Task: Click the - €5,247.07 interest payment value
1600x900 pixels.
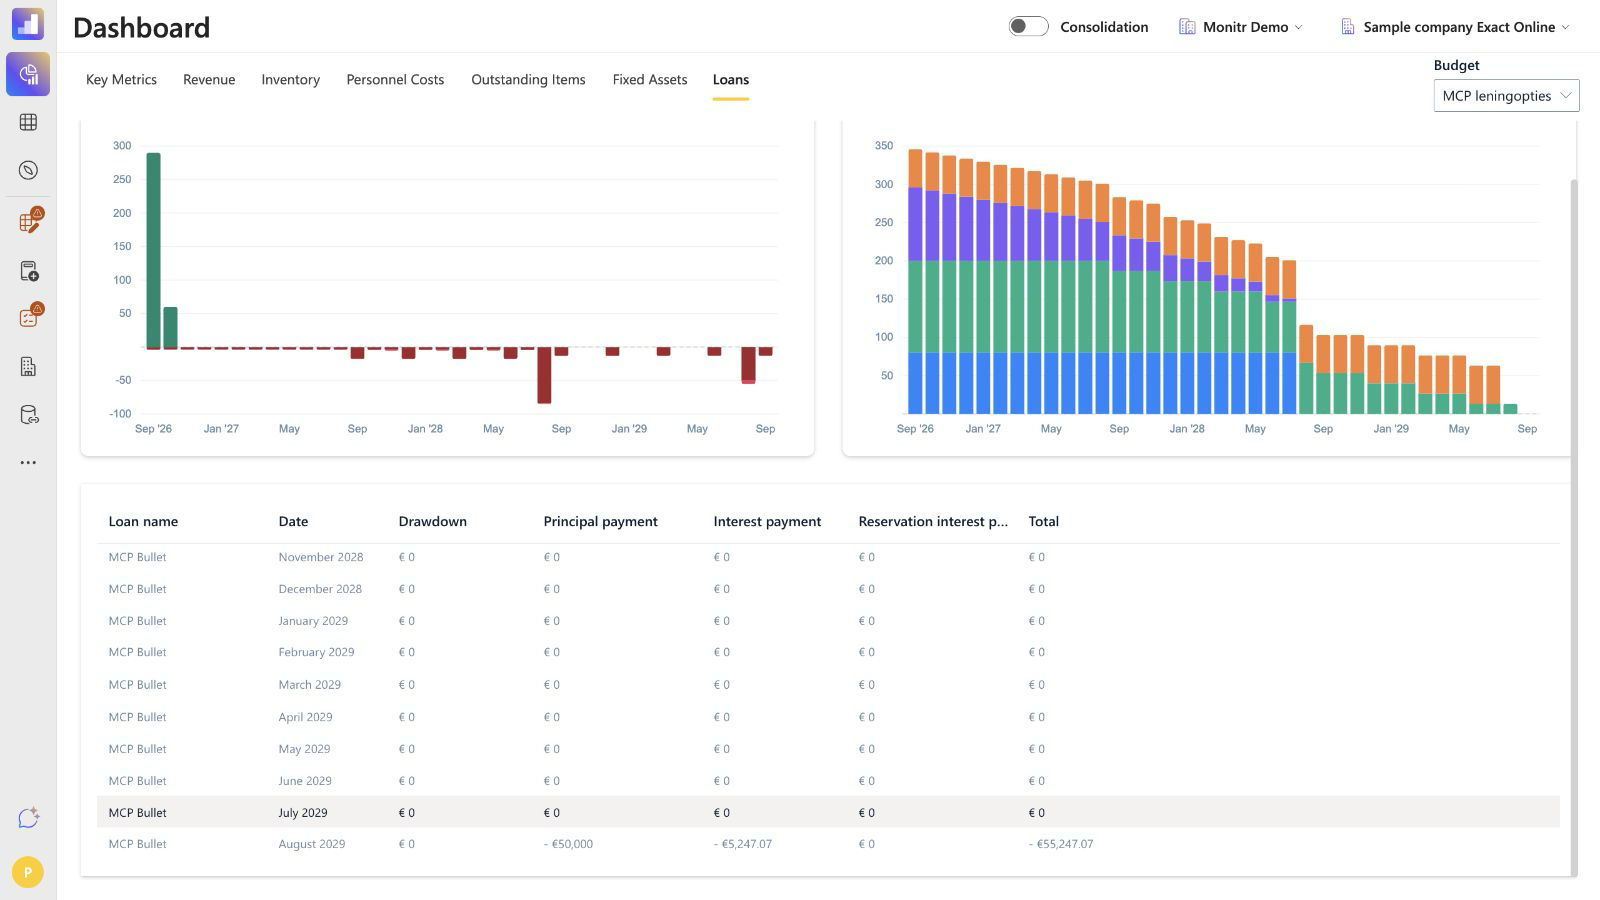Action: click(742, 844)
